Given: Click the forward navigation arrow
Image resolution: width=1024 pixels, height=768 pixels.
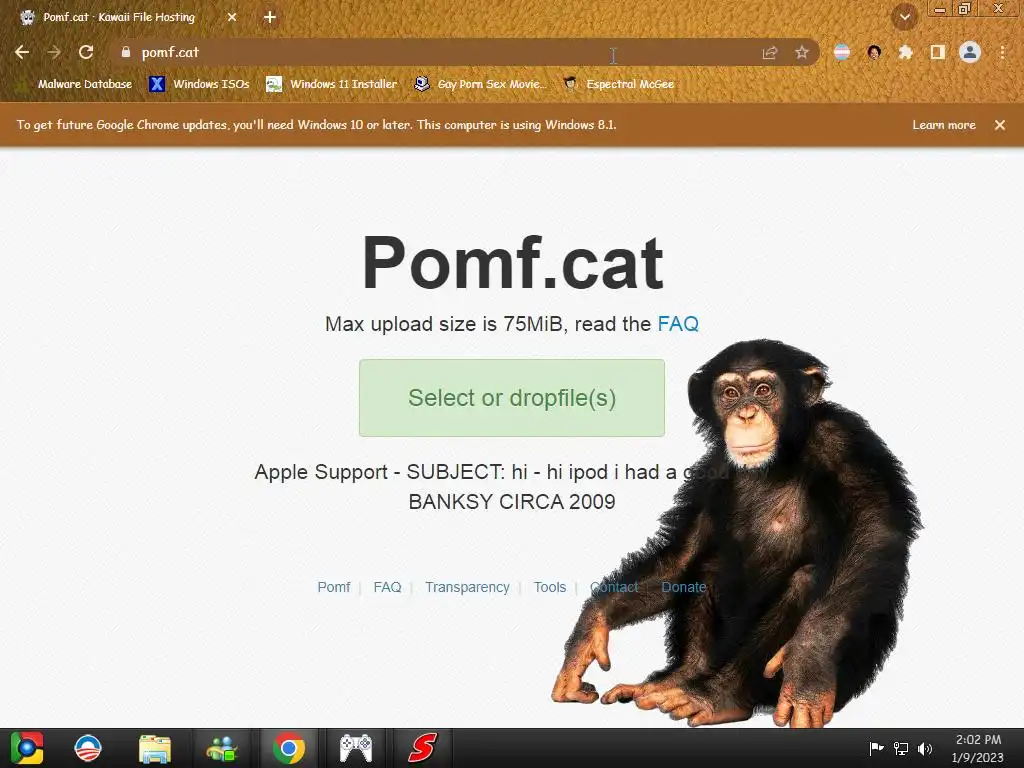Looking at the screenshot, I should (54, 52).
